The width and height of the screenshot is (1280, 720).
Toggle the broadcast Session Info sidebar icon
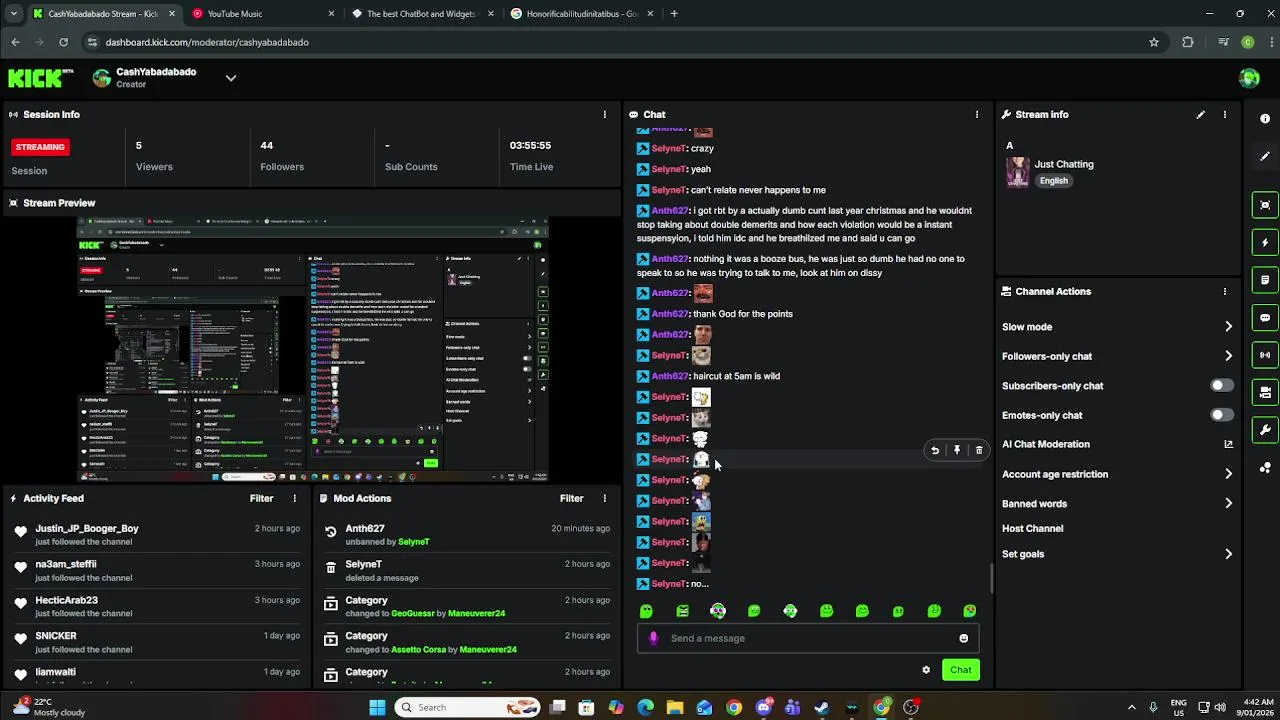pos(1265,354)
